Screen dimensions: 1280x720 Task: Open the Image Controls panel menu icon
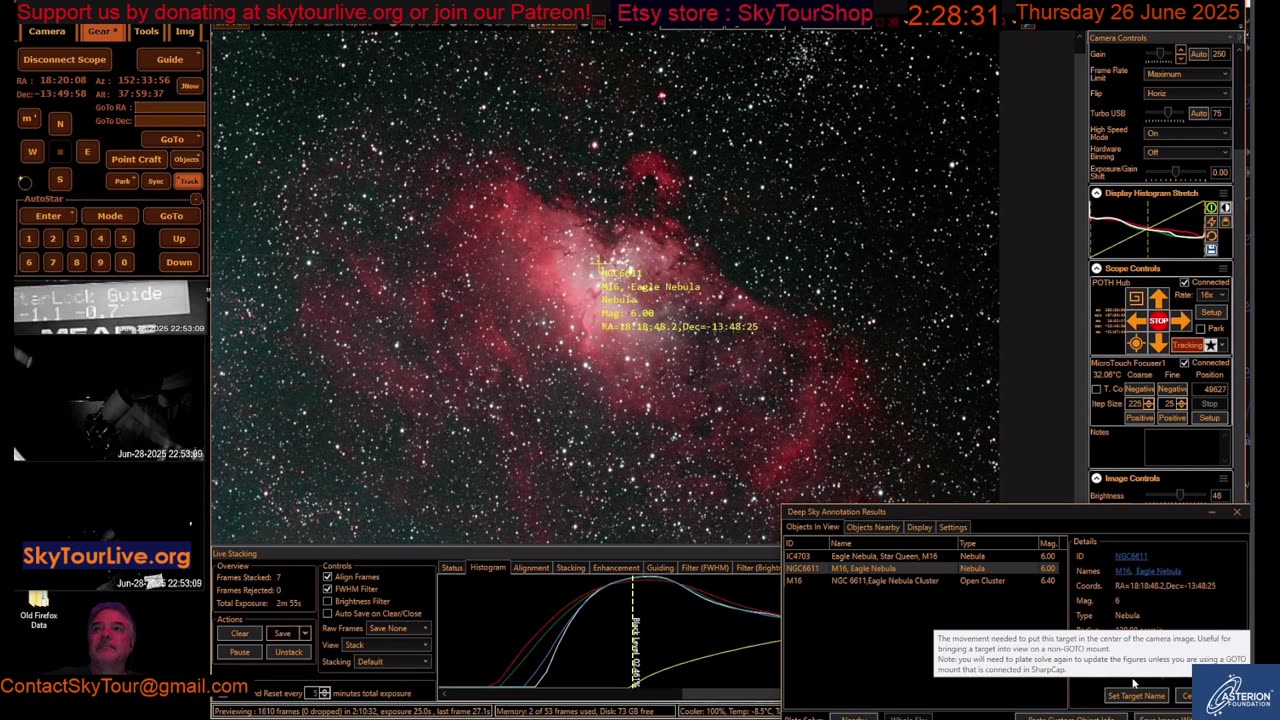(x=1224, y=478)
